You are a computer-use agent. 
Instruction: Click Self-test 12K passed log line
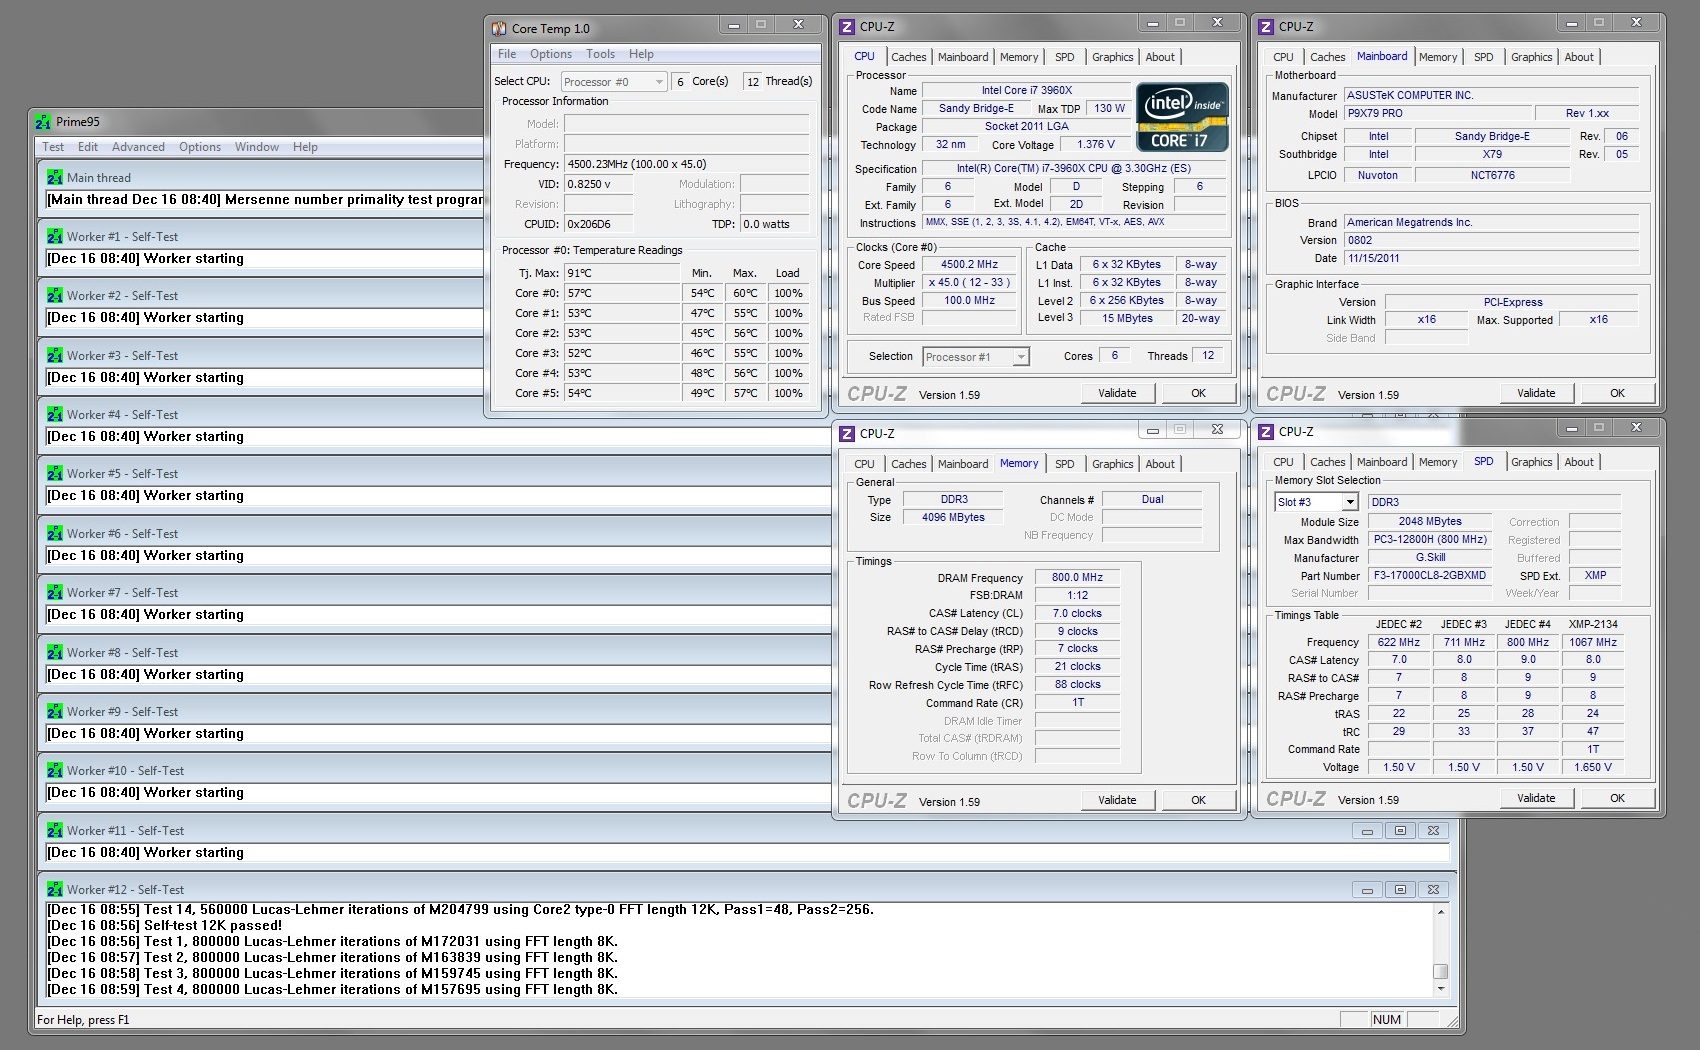click(x=165, y=925)
